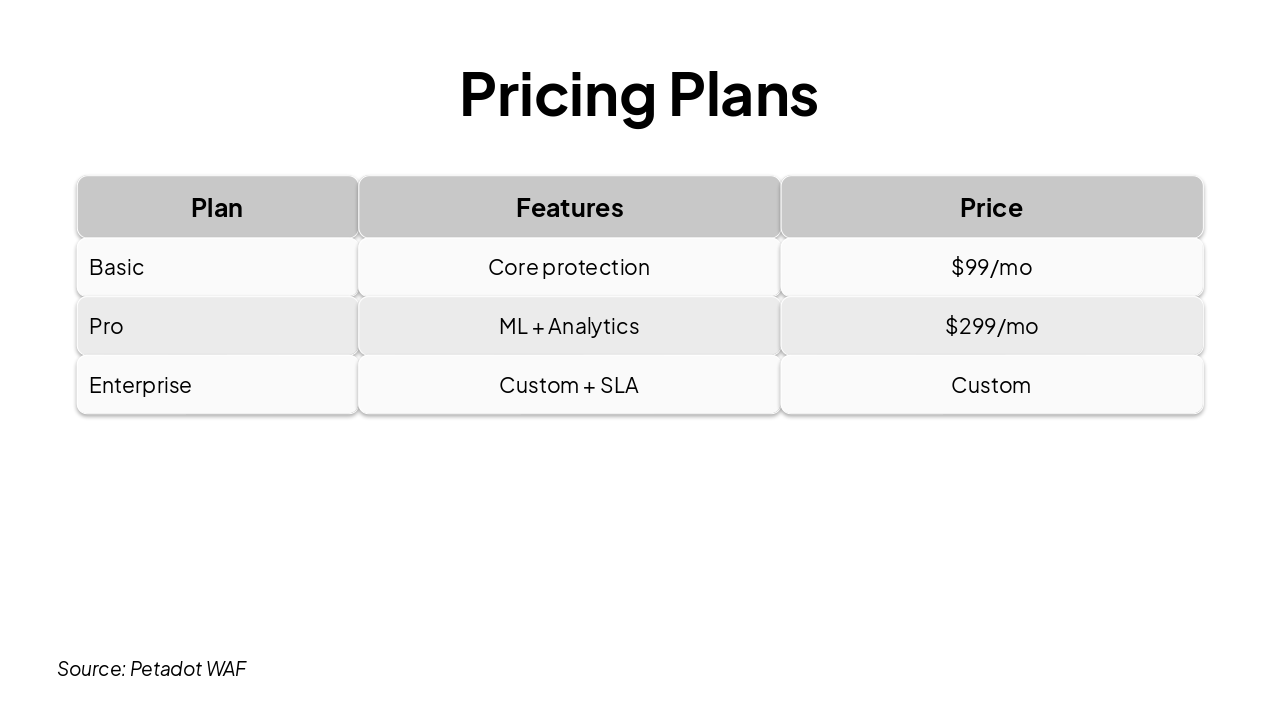Screen dimensions: 1280x720
Task: Click the word "Analytics" in the Pro row
Action: click(x=594, y=326)
